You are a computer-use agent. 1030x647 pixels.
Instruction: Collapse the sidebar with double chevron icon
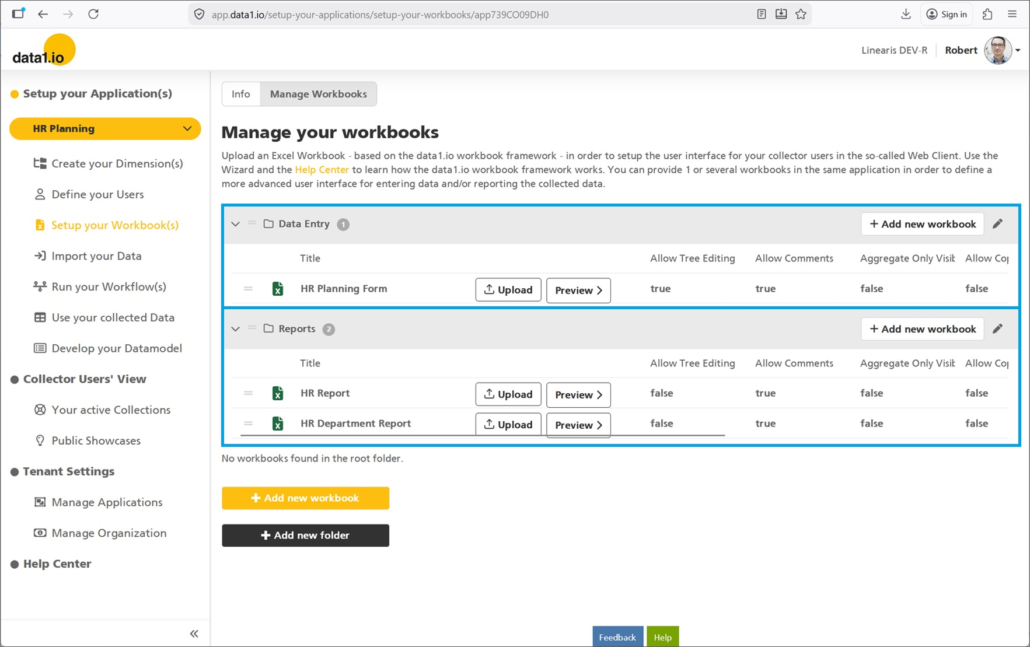194,633
